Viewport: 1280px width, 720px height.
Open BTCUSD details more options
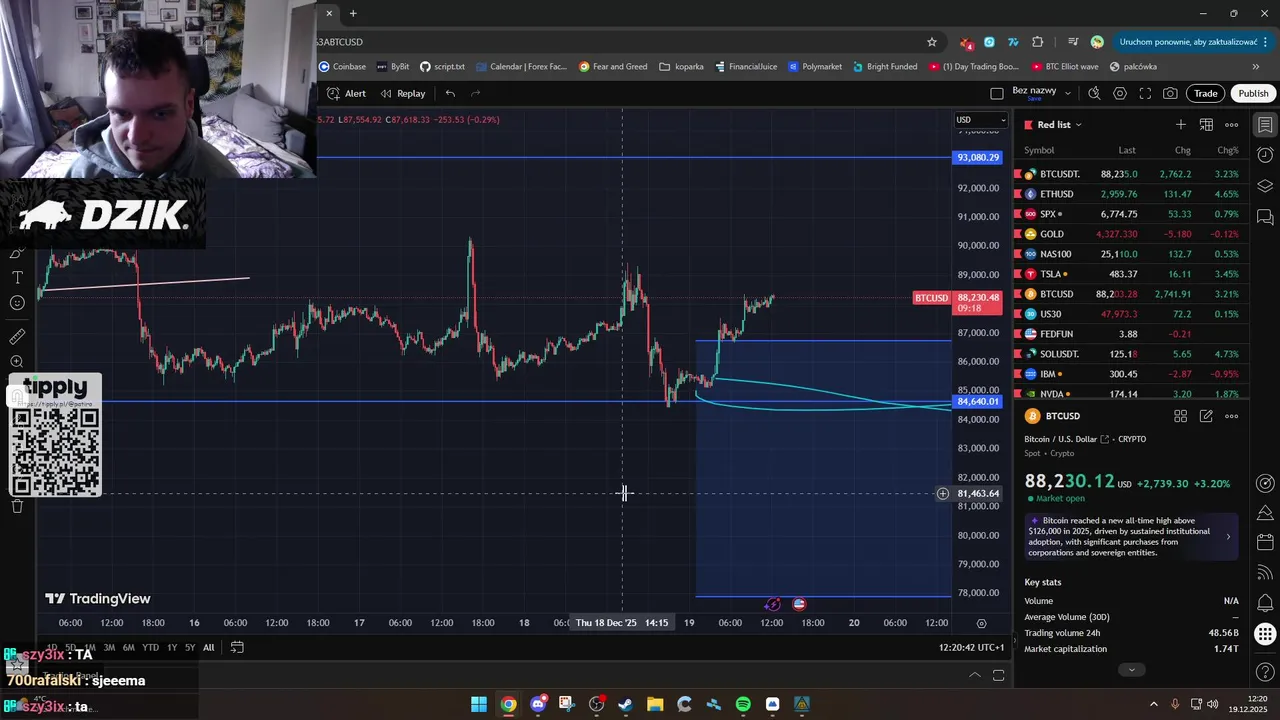(x=1232, y=416)
